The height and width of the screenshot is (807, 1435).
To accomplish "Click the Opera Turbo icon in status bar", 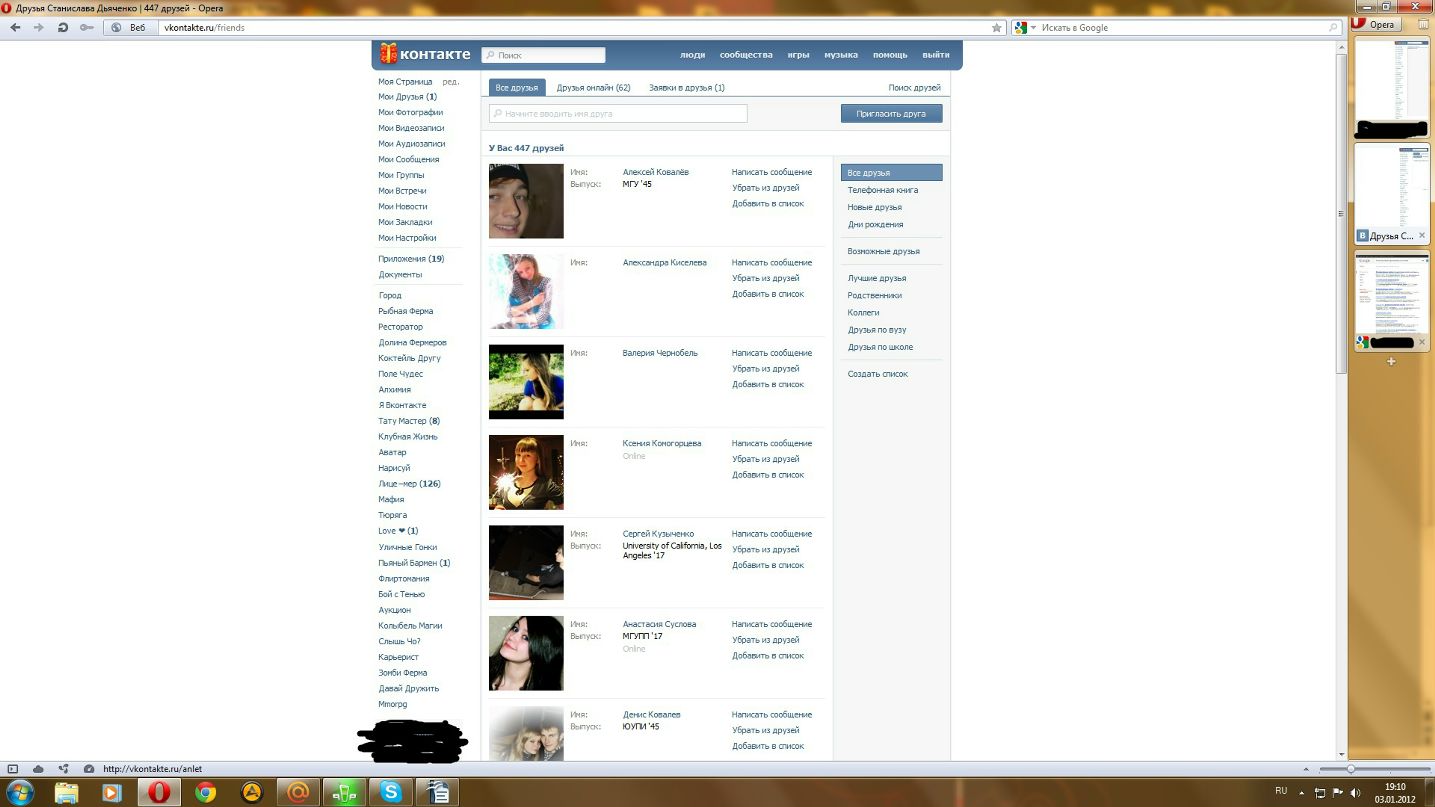I will tap(89, 769).
